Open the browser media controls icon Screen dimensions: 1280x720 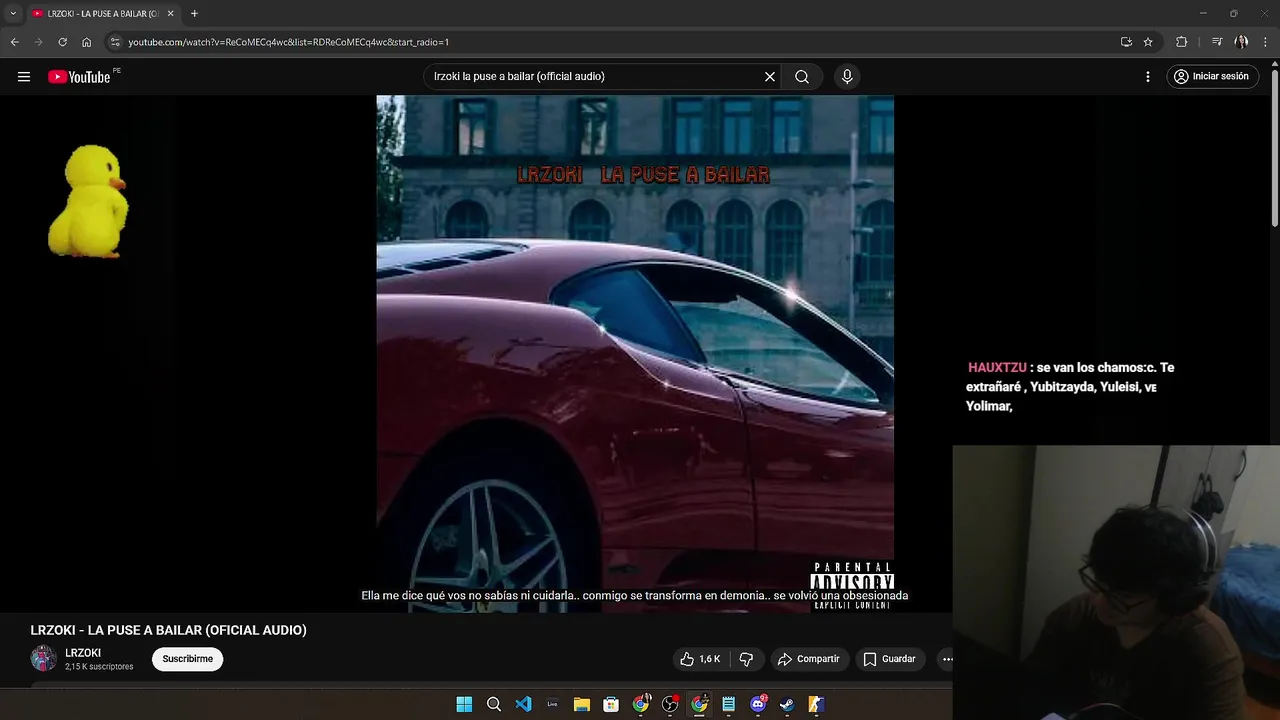coord(1217,42)
